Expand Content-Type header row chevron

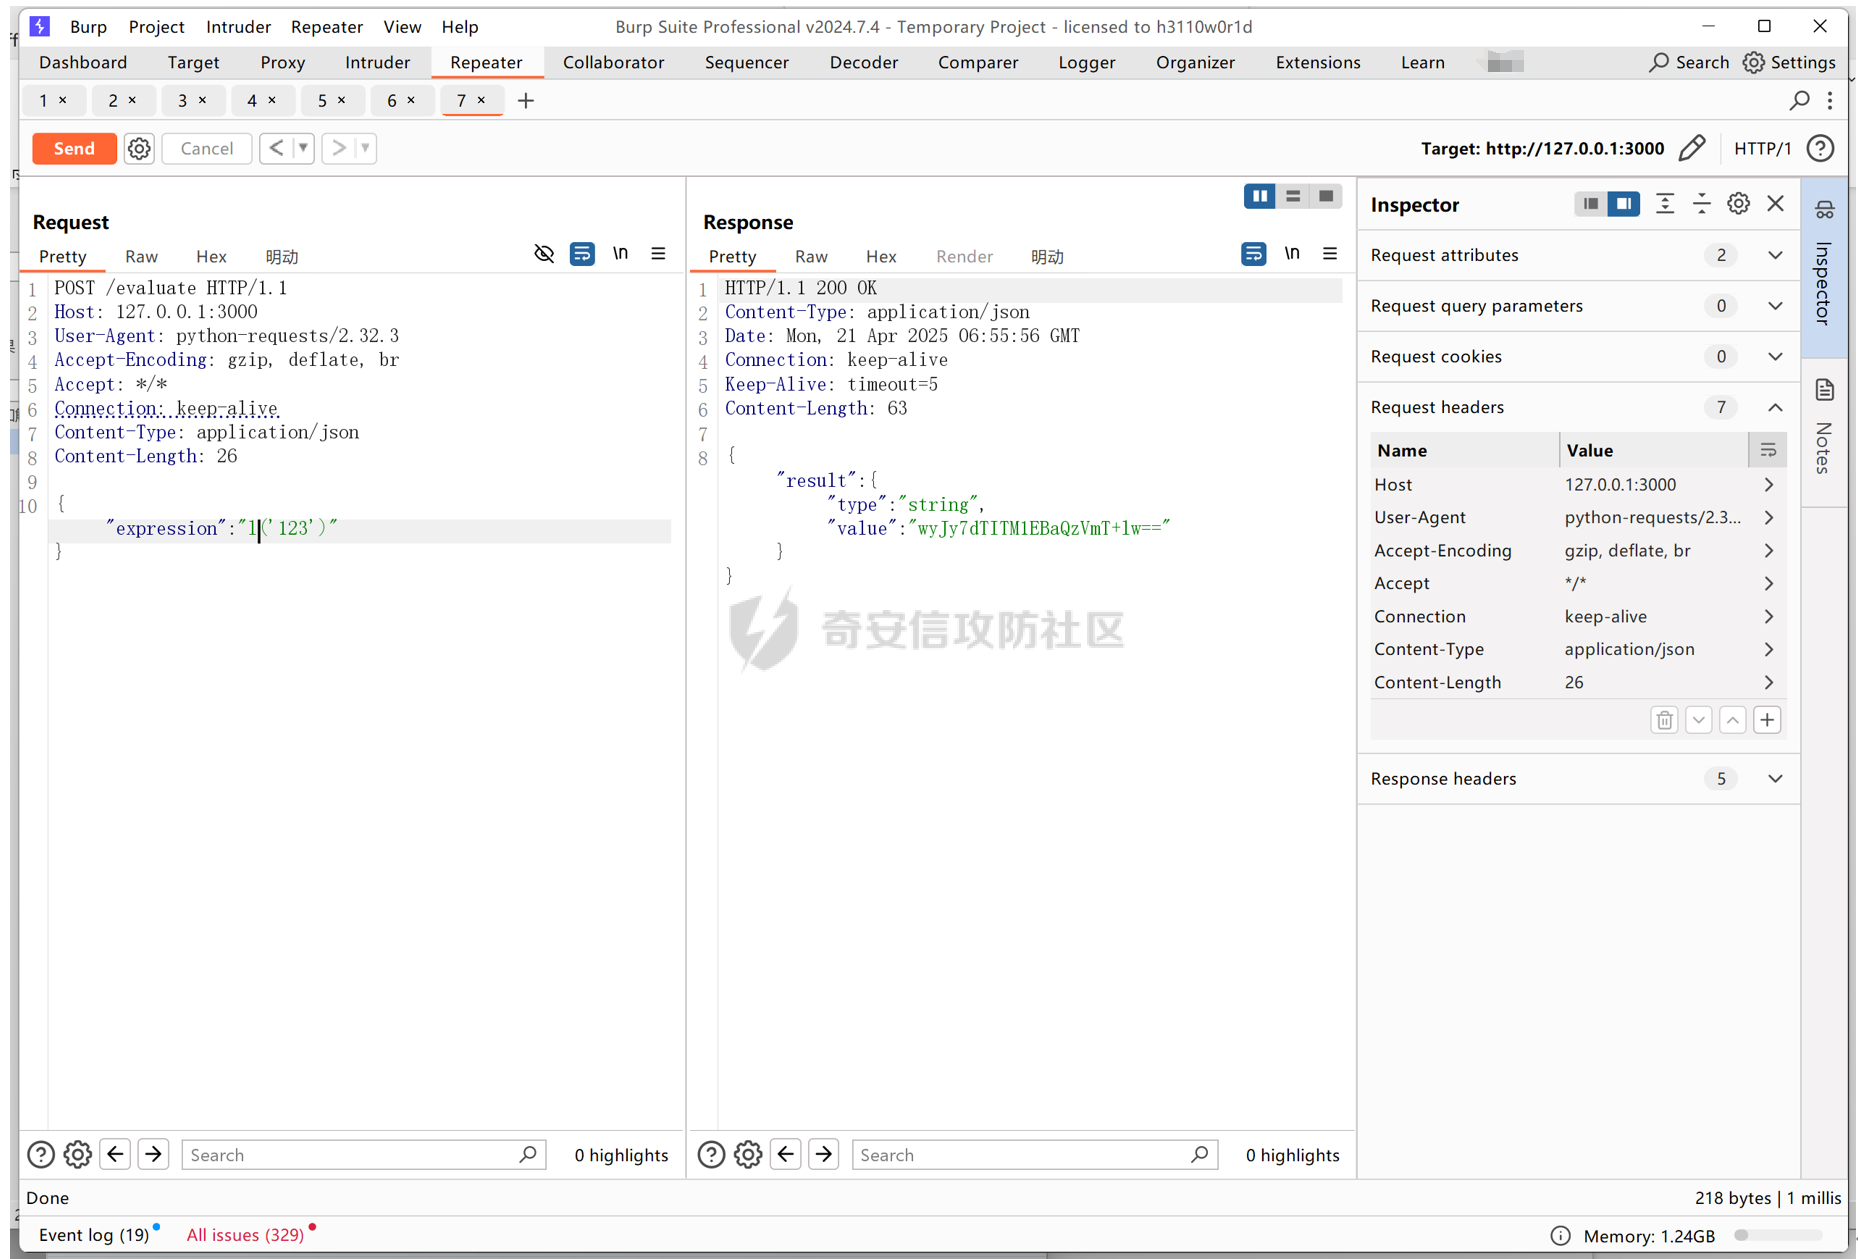point(1769,650)
